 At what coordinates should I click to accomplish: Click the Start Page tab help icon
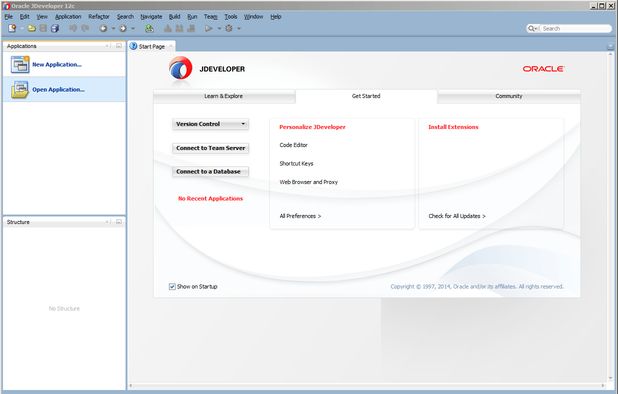[134, 46]
